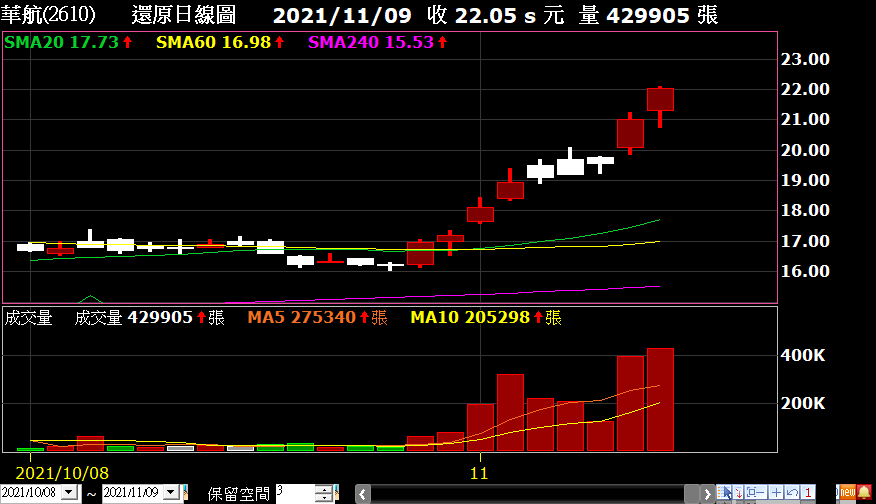Click the scrollbar right arrow button
This screenshot has height=504, width=876.
[707, 494]
